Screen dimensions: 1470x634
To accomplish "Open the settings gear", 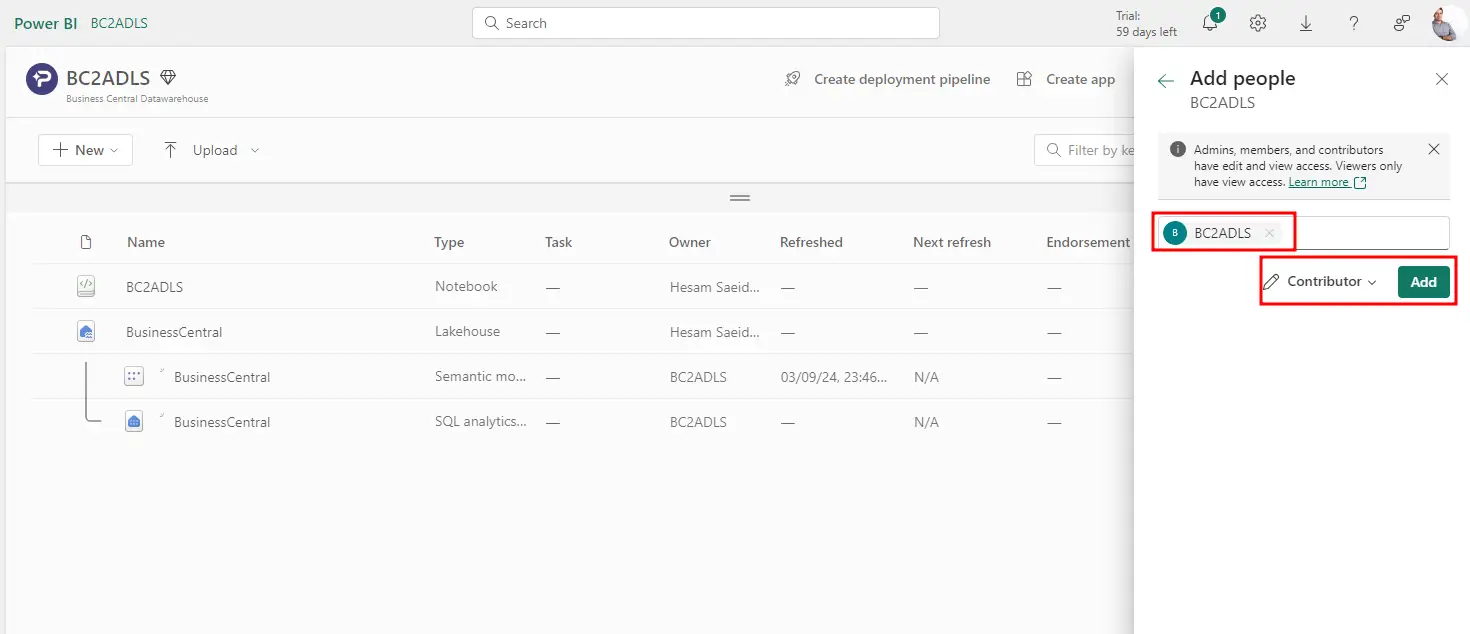I will tap(1258, 23).
